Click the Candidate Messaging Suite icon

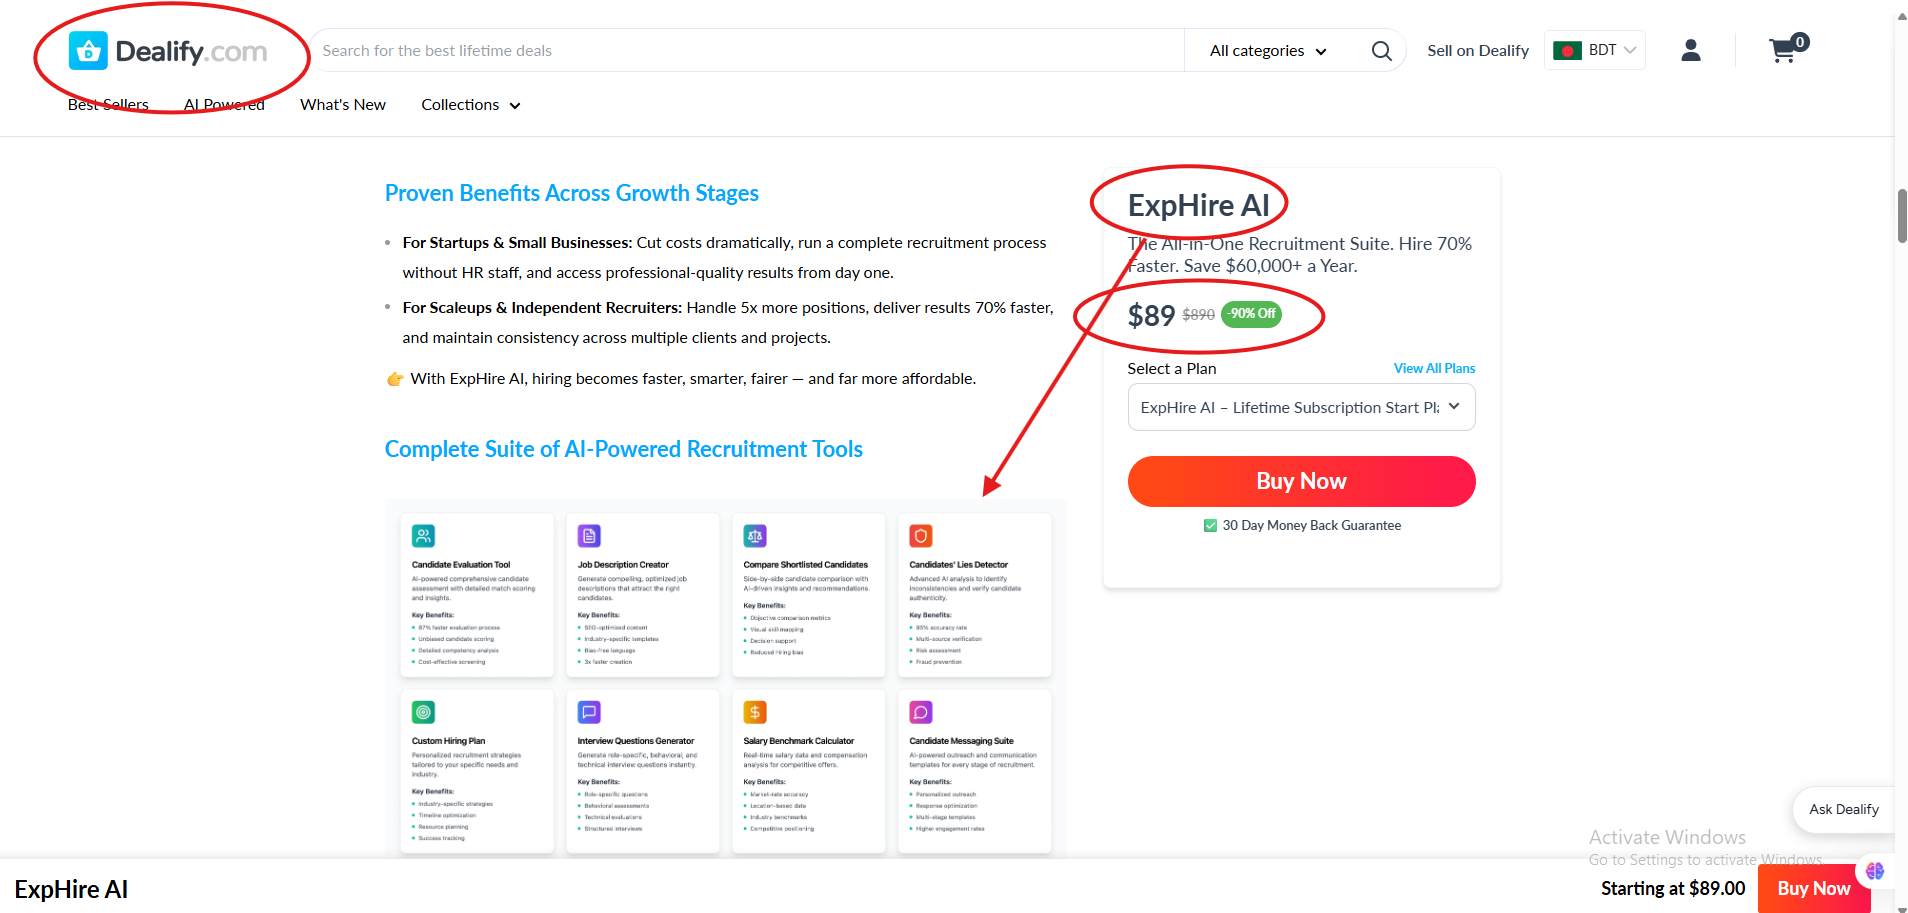pos(921,712)
